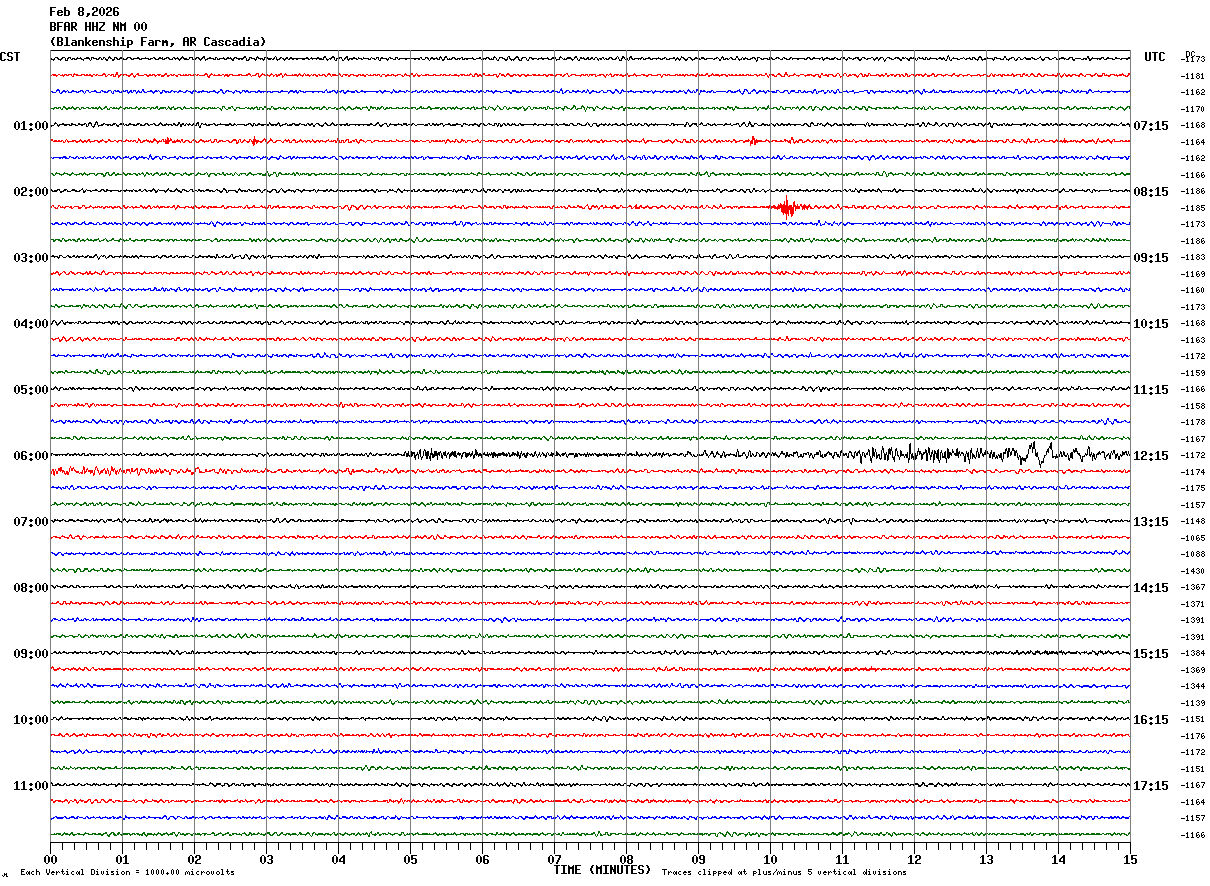Click the DC offset value "-1181"
Screen dimensions: 1210x886
1193,76
